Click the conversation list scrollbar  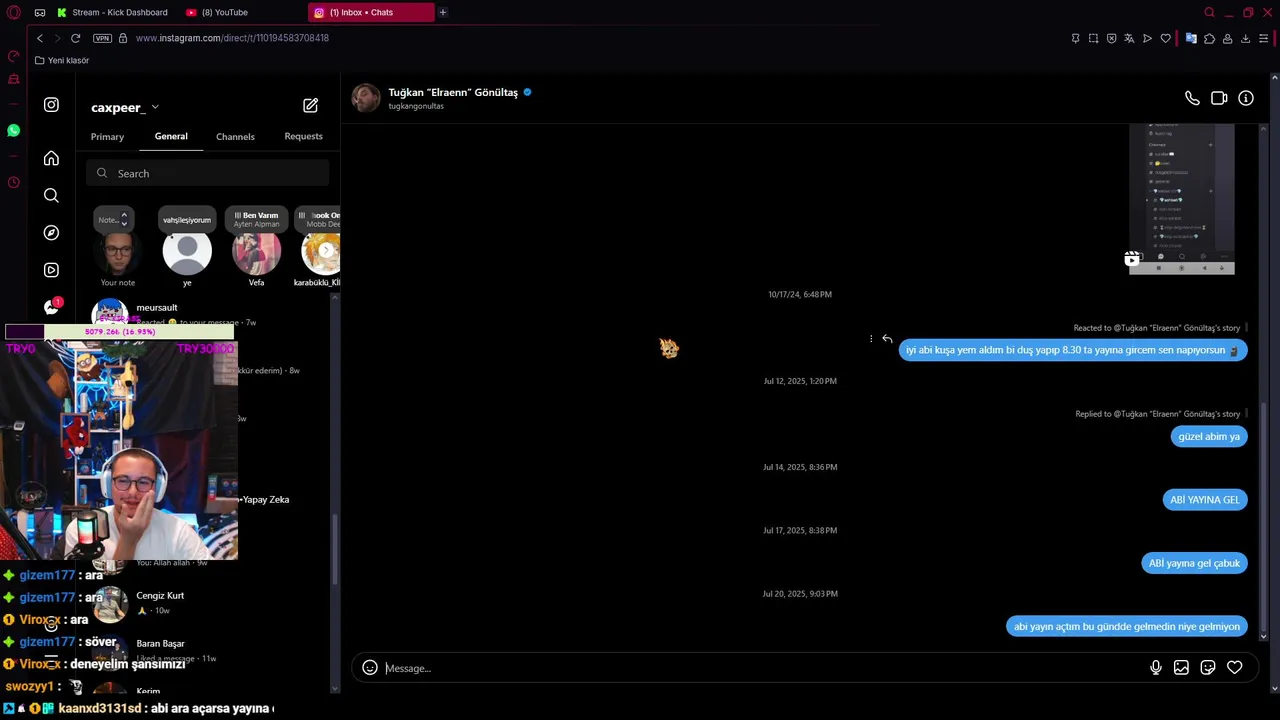click(335, 548)
